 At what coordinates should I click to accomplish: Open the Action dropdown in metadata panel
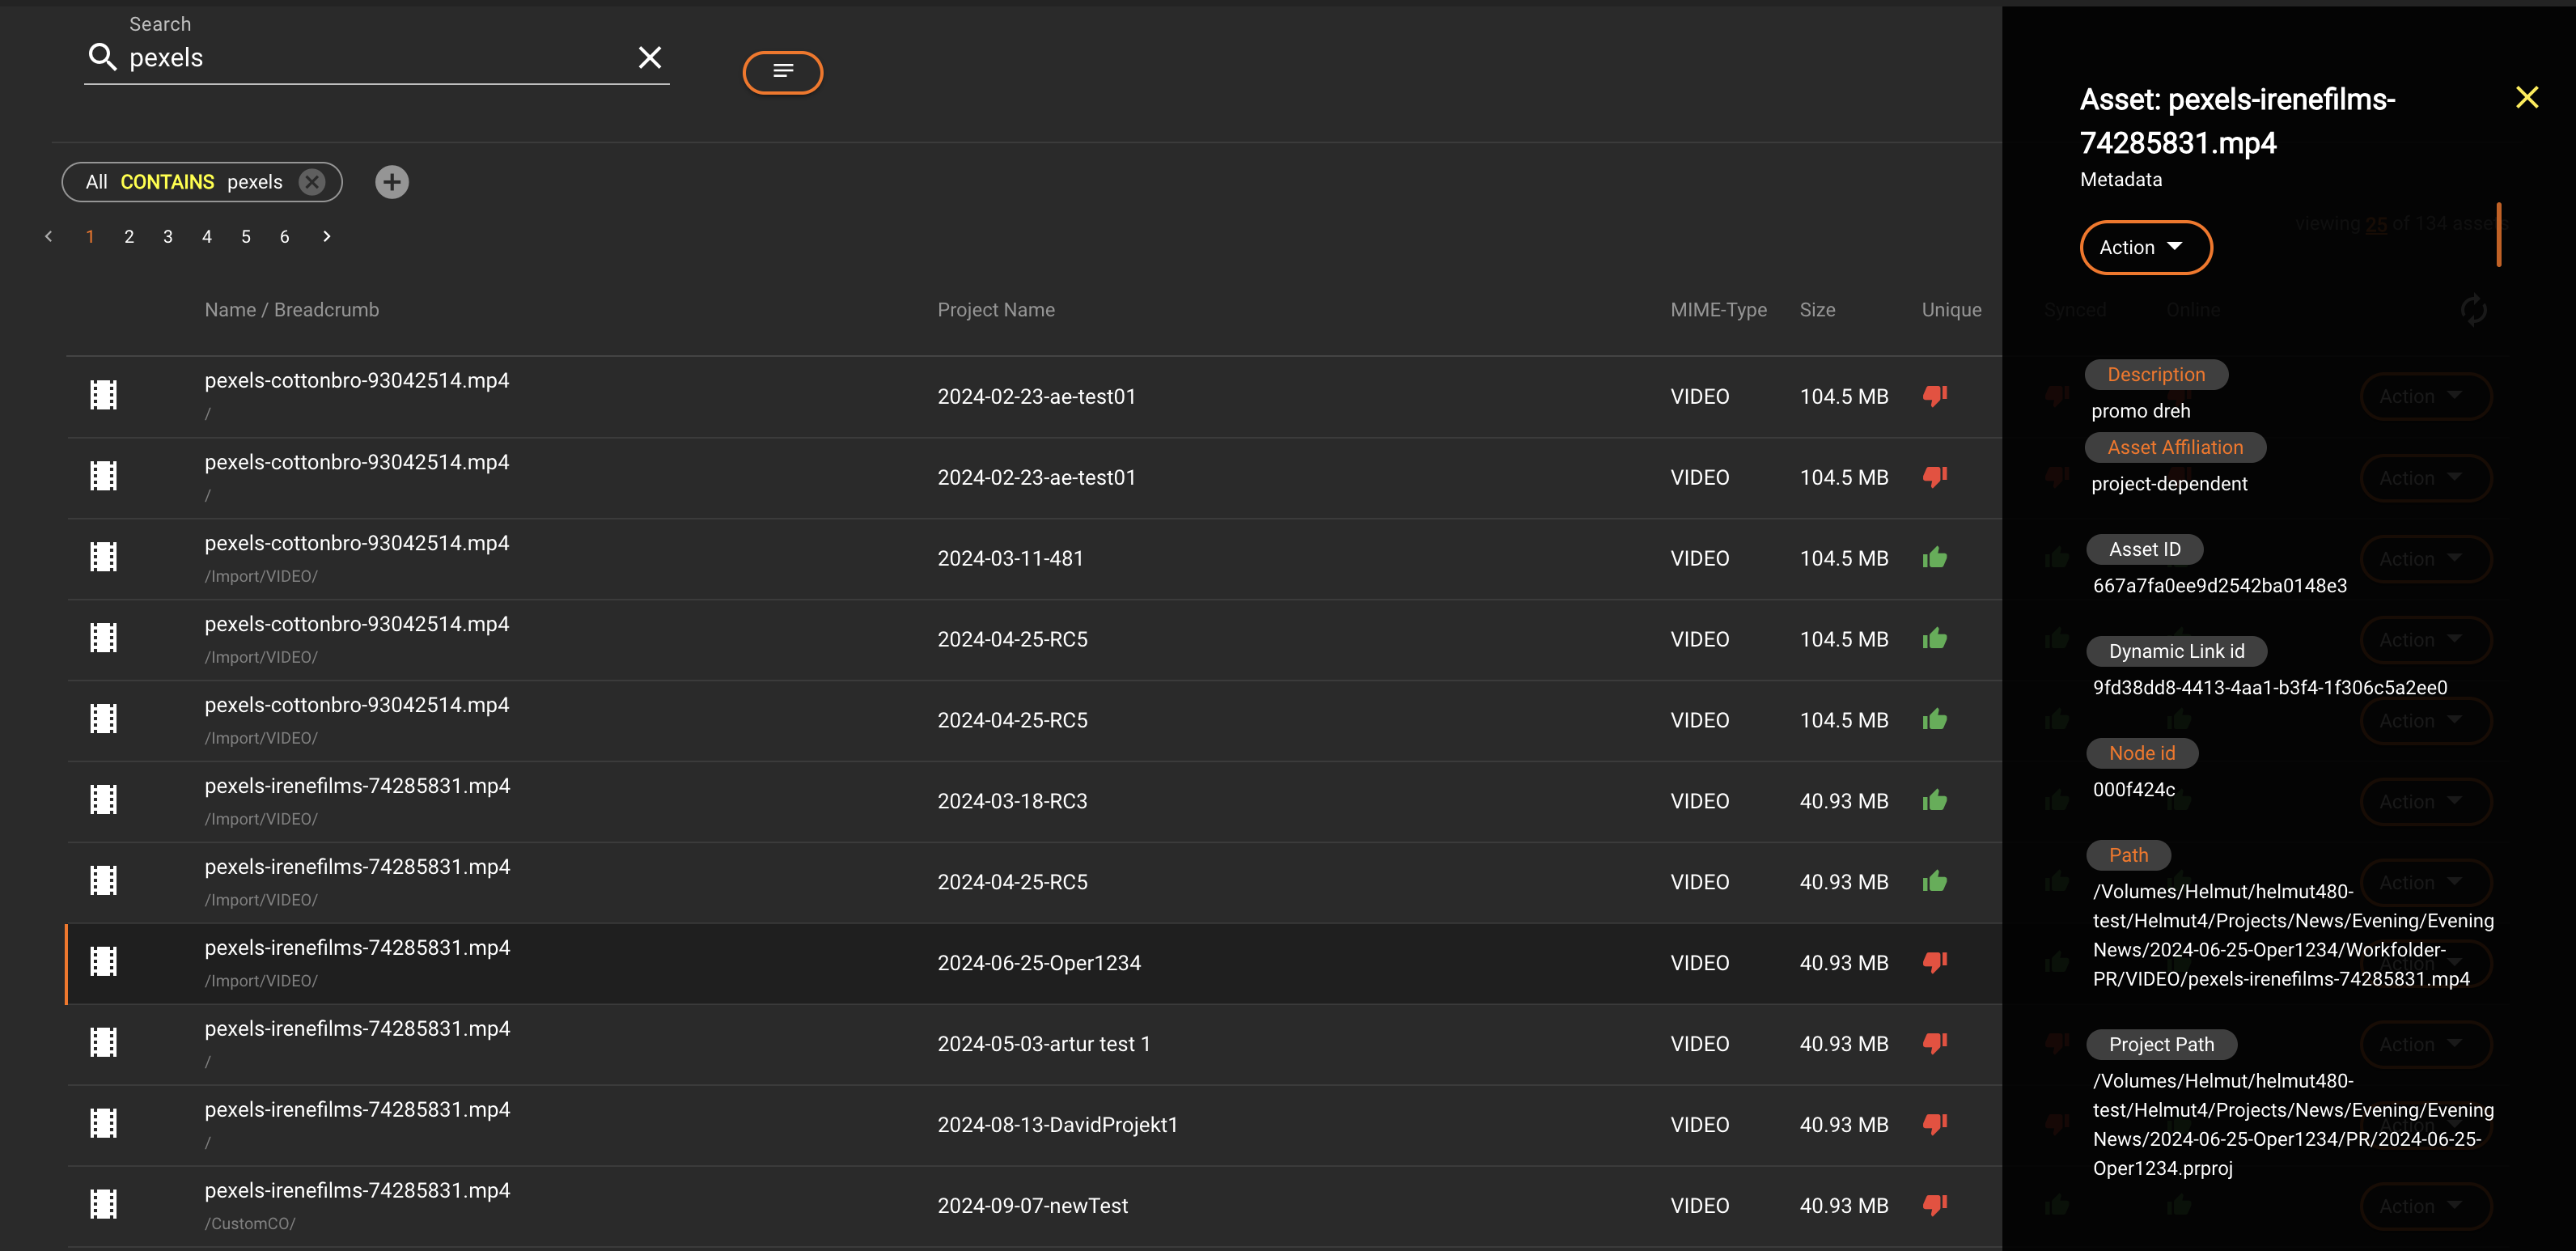pyautogui.click(x=2145, y=247)
